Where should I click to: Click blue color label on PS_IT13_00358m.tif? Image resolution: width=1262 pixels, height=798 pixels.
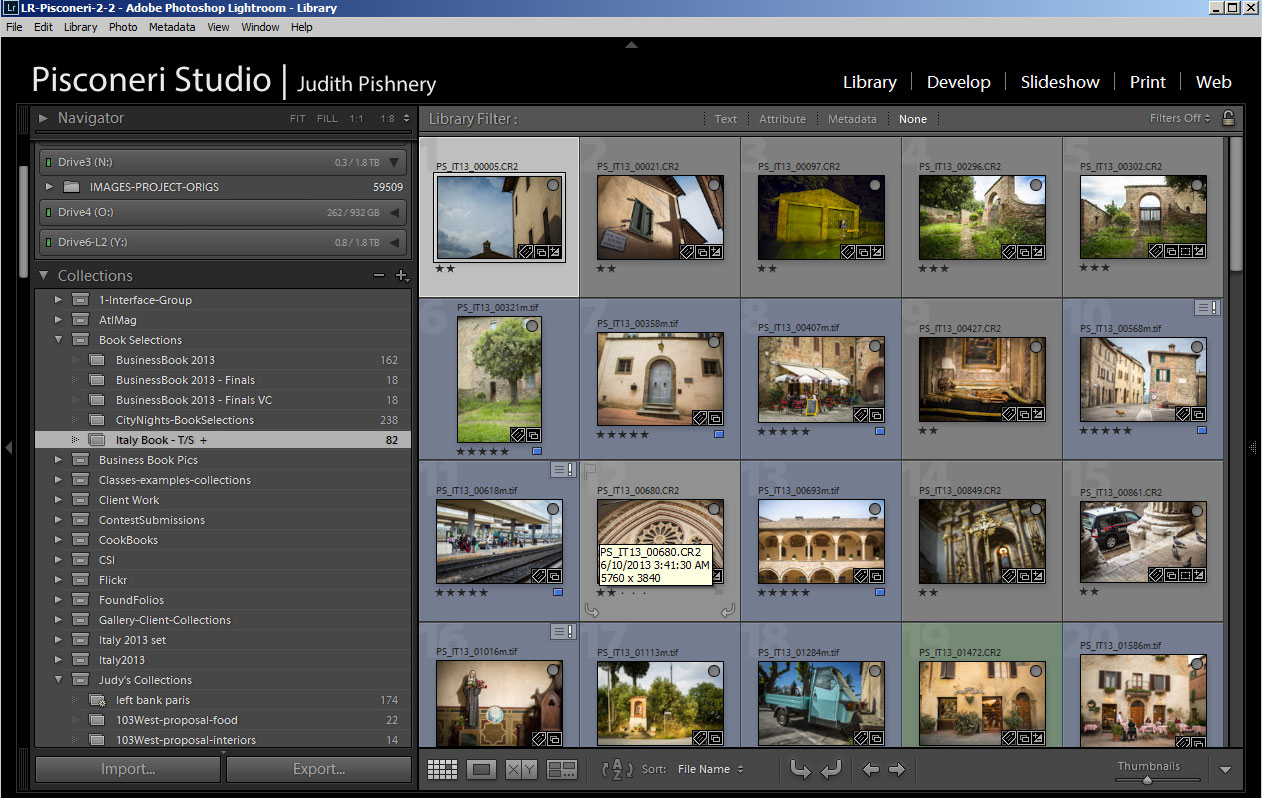[719, 434]
